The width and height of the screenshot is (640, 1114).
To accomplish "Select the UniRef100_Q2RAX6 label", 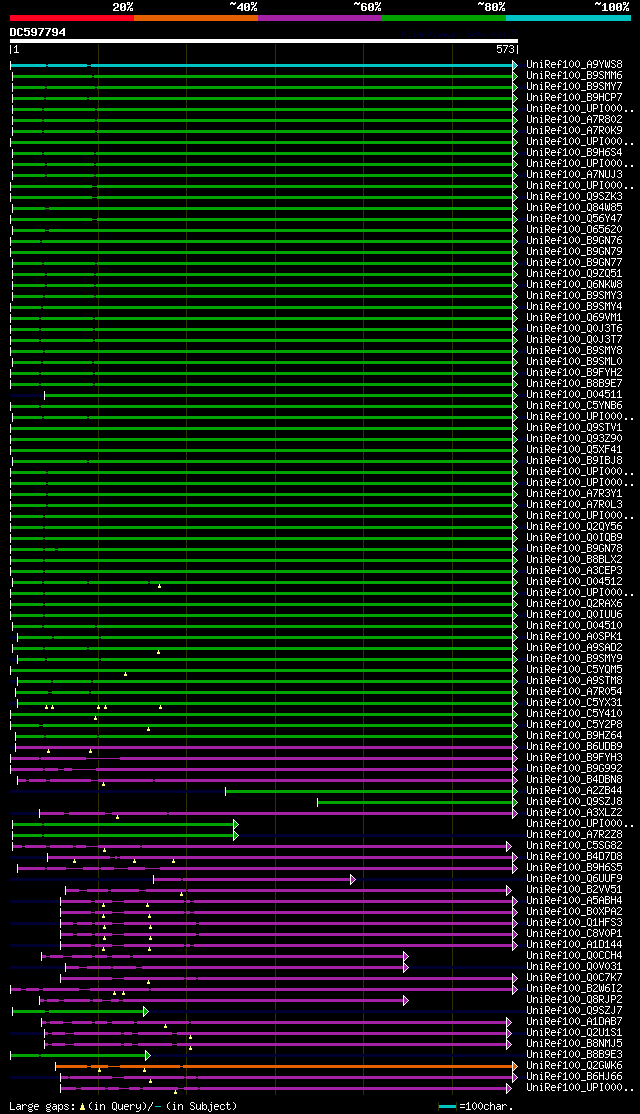I will coord(574,604).
